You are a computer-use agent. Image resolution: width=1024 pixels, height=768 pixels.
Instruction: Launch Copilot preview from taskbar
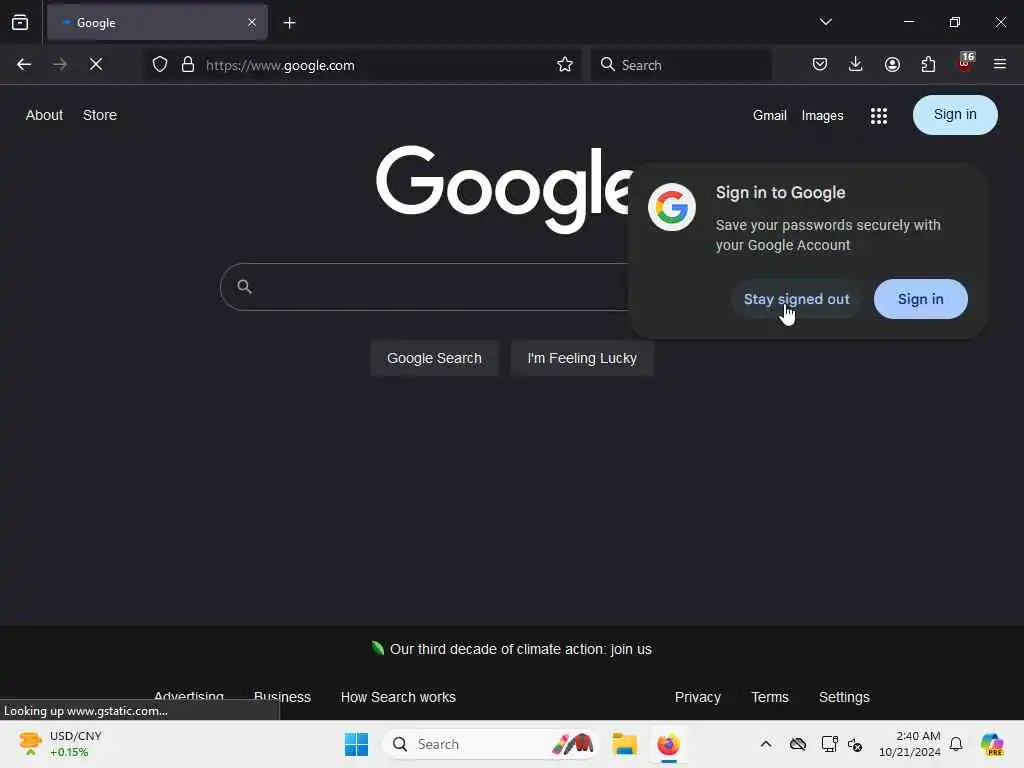click(x=992, y=744)
